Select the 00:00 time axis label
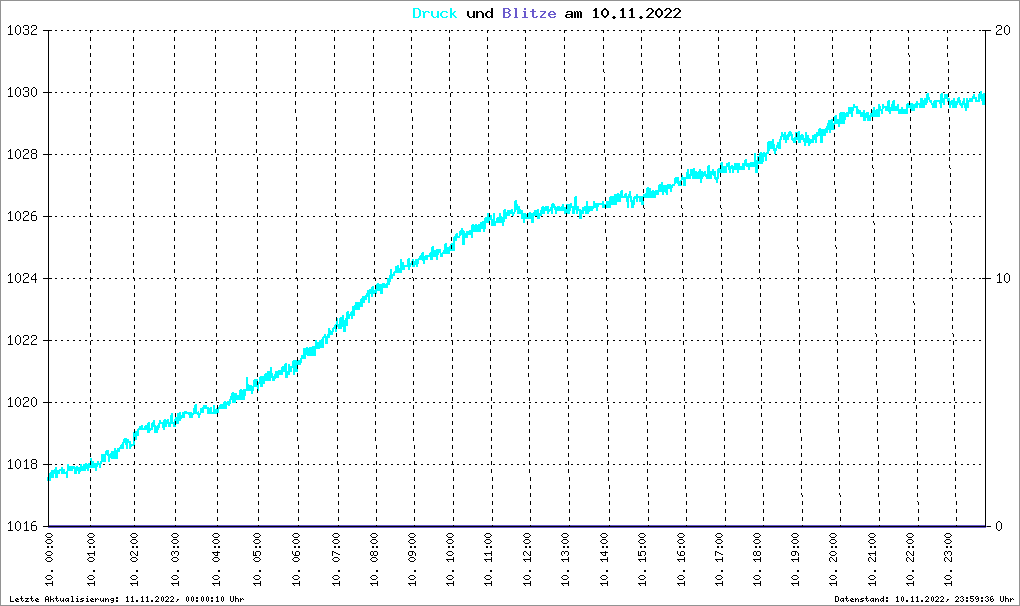1020x606 pixels. tap(49, 559)
